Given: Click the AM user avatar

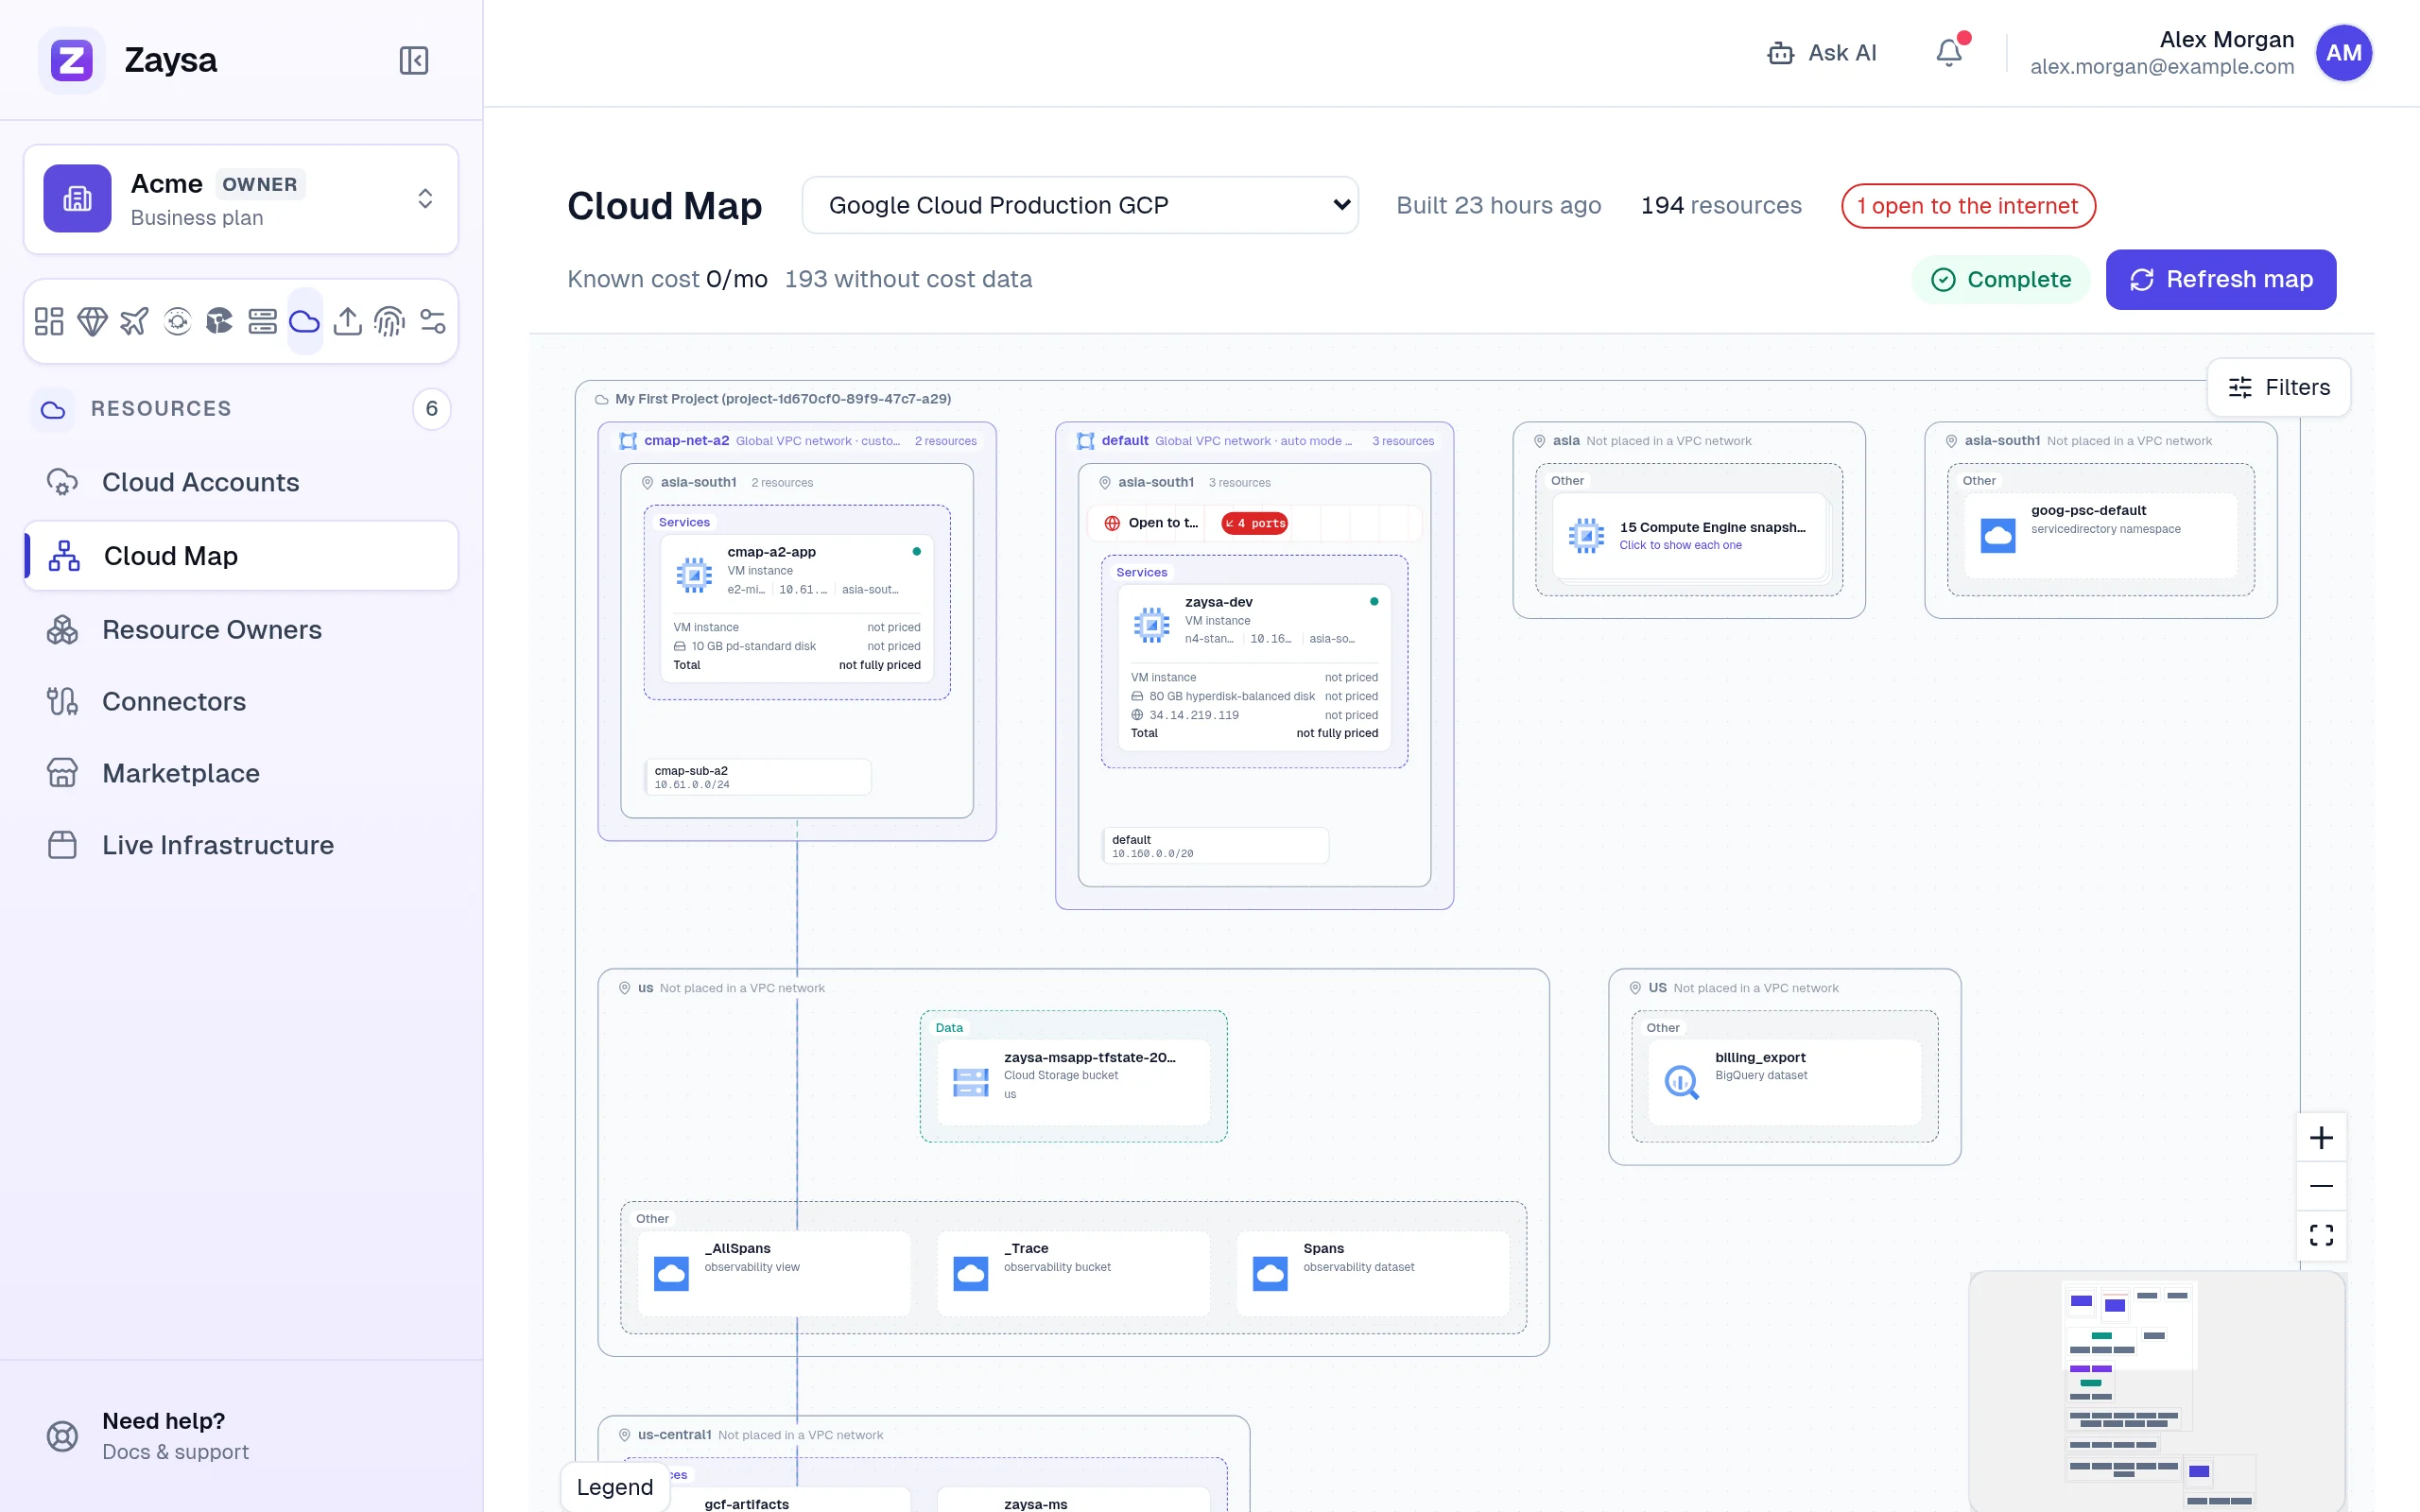Looking at the screenshot, I should click(x=2343, y=53).
